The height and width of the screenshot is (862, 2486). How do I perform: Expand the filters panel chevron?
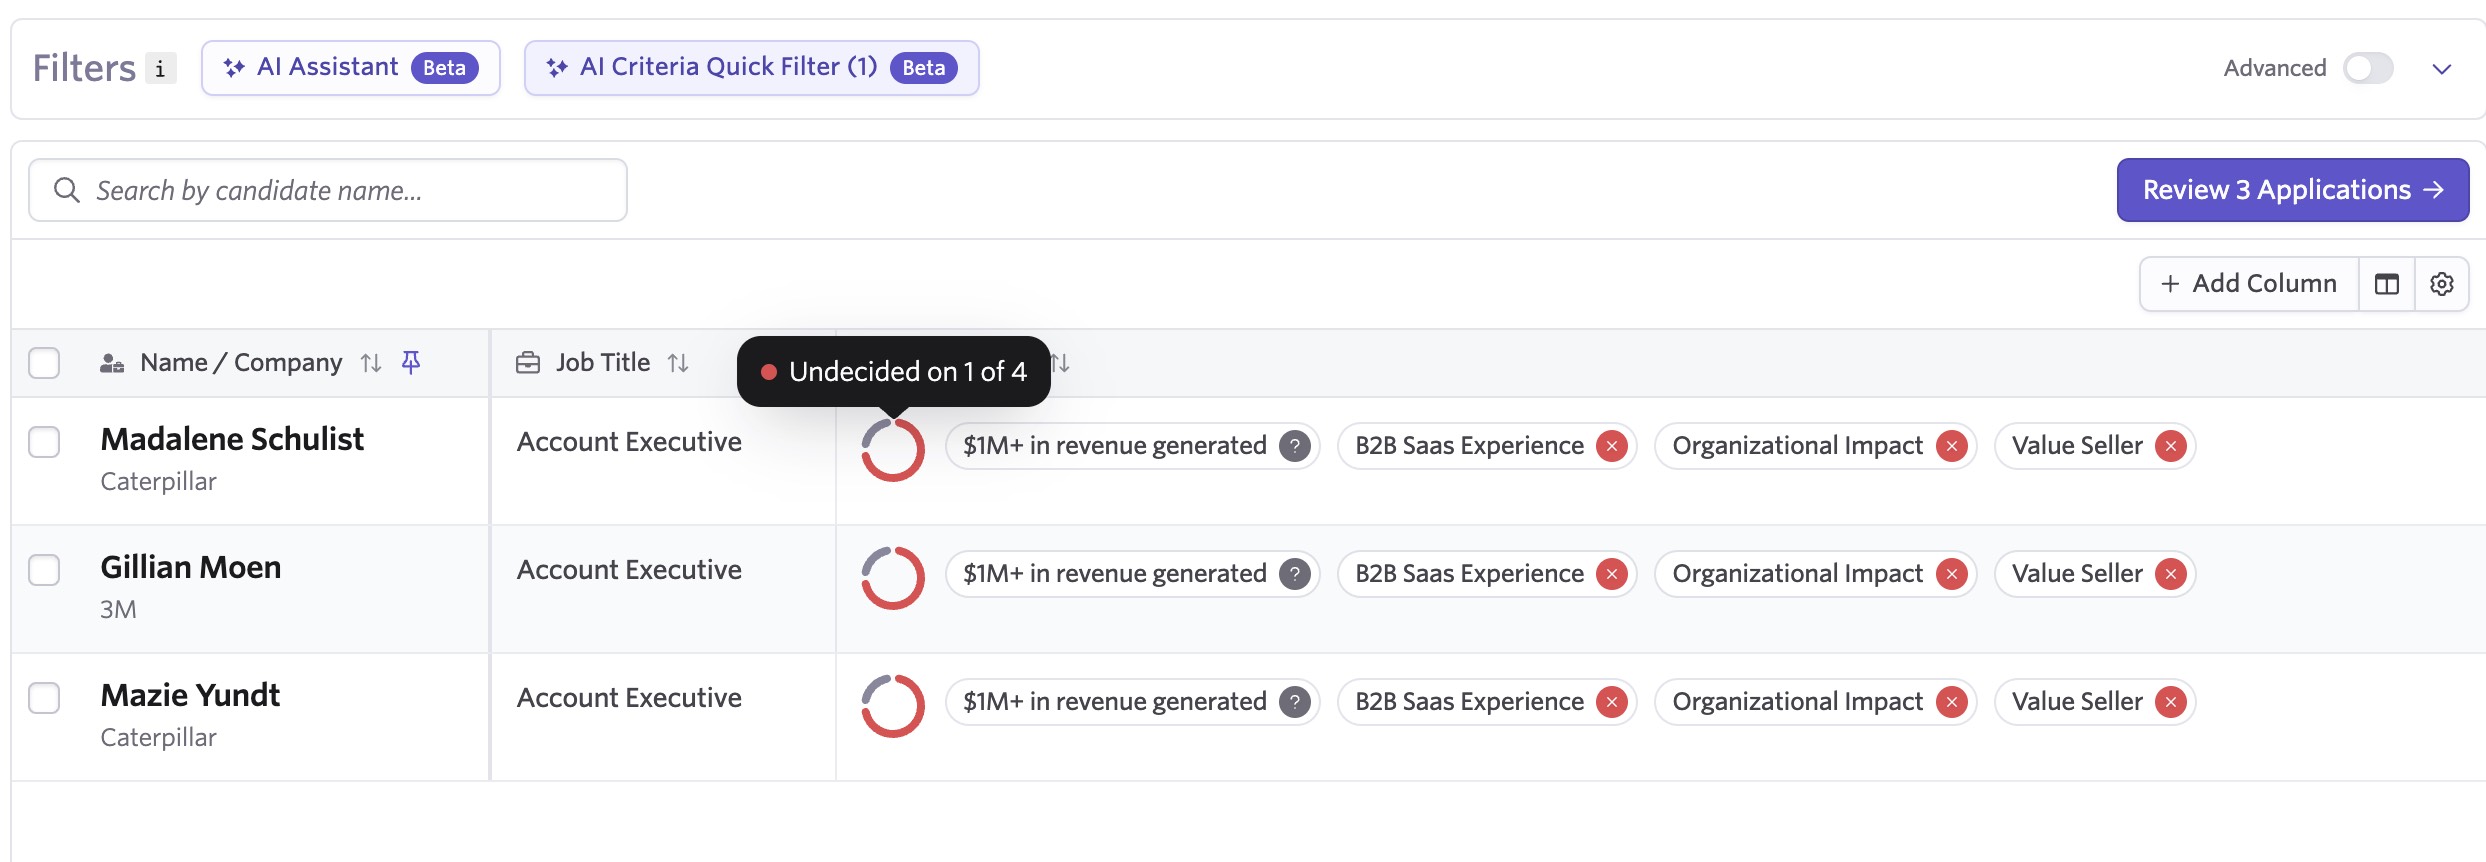tap(2441, 69)
